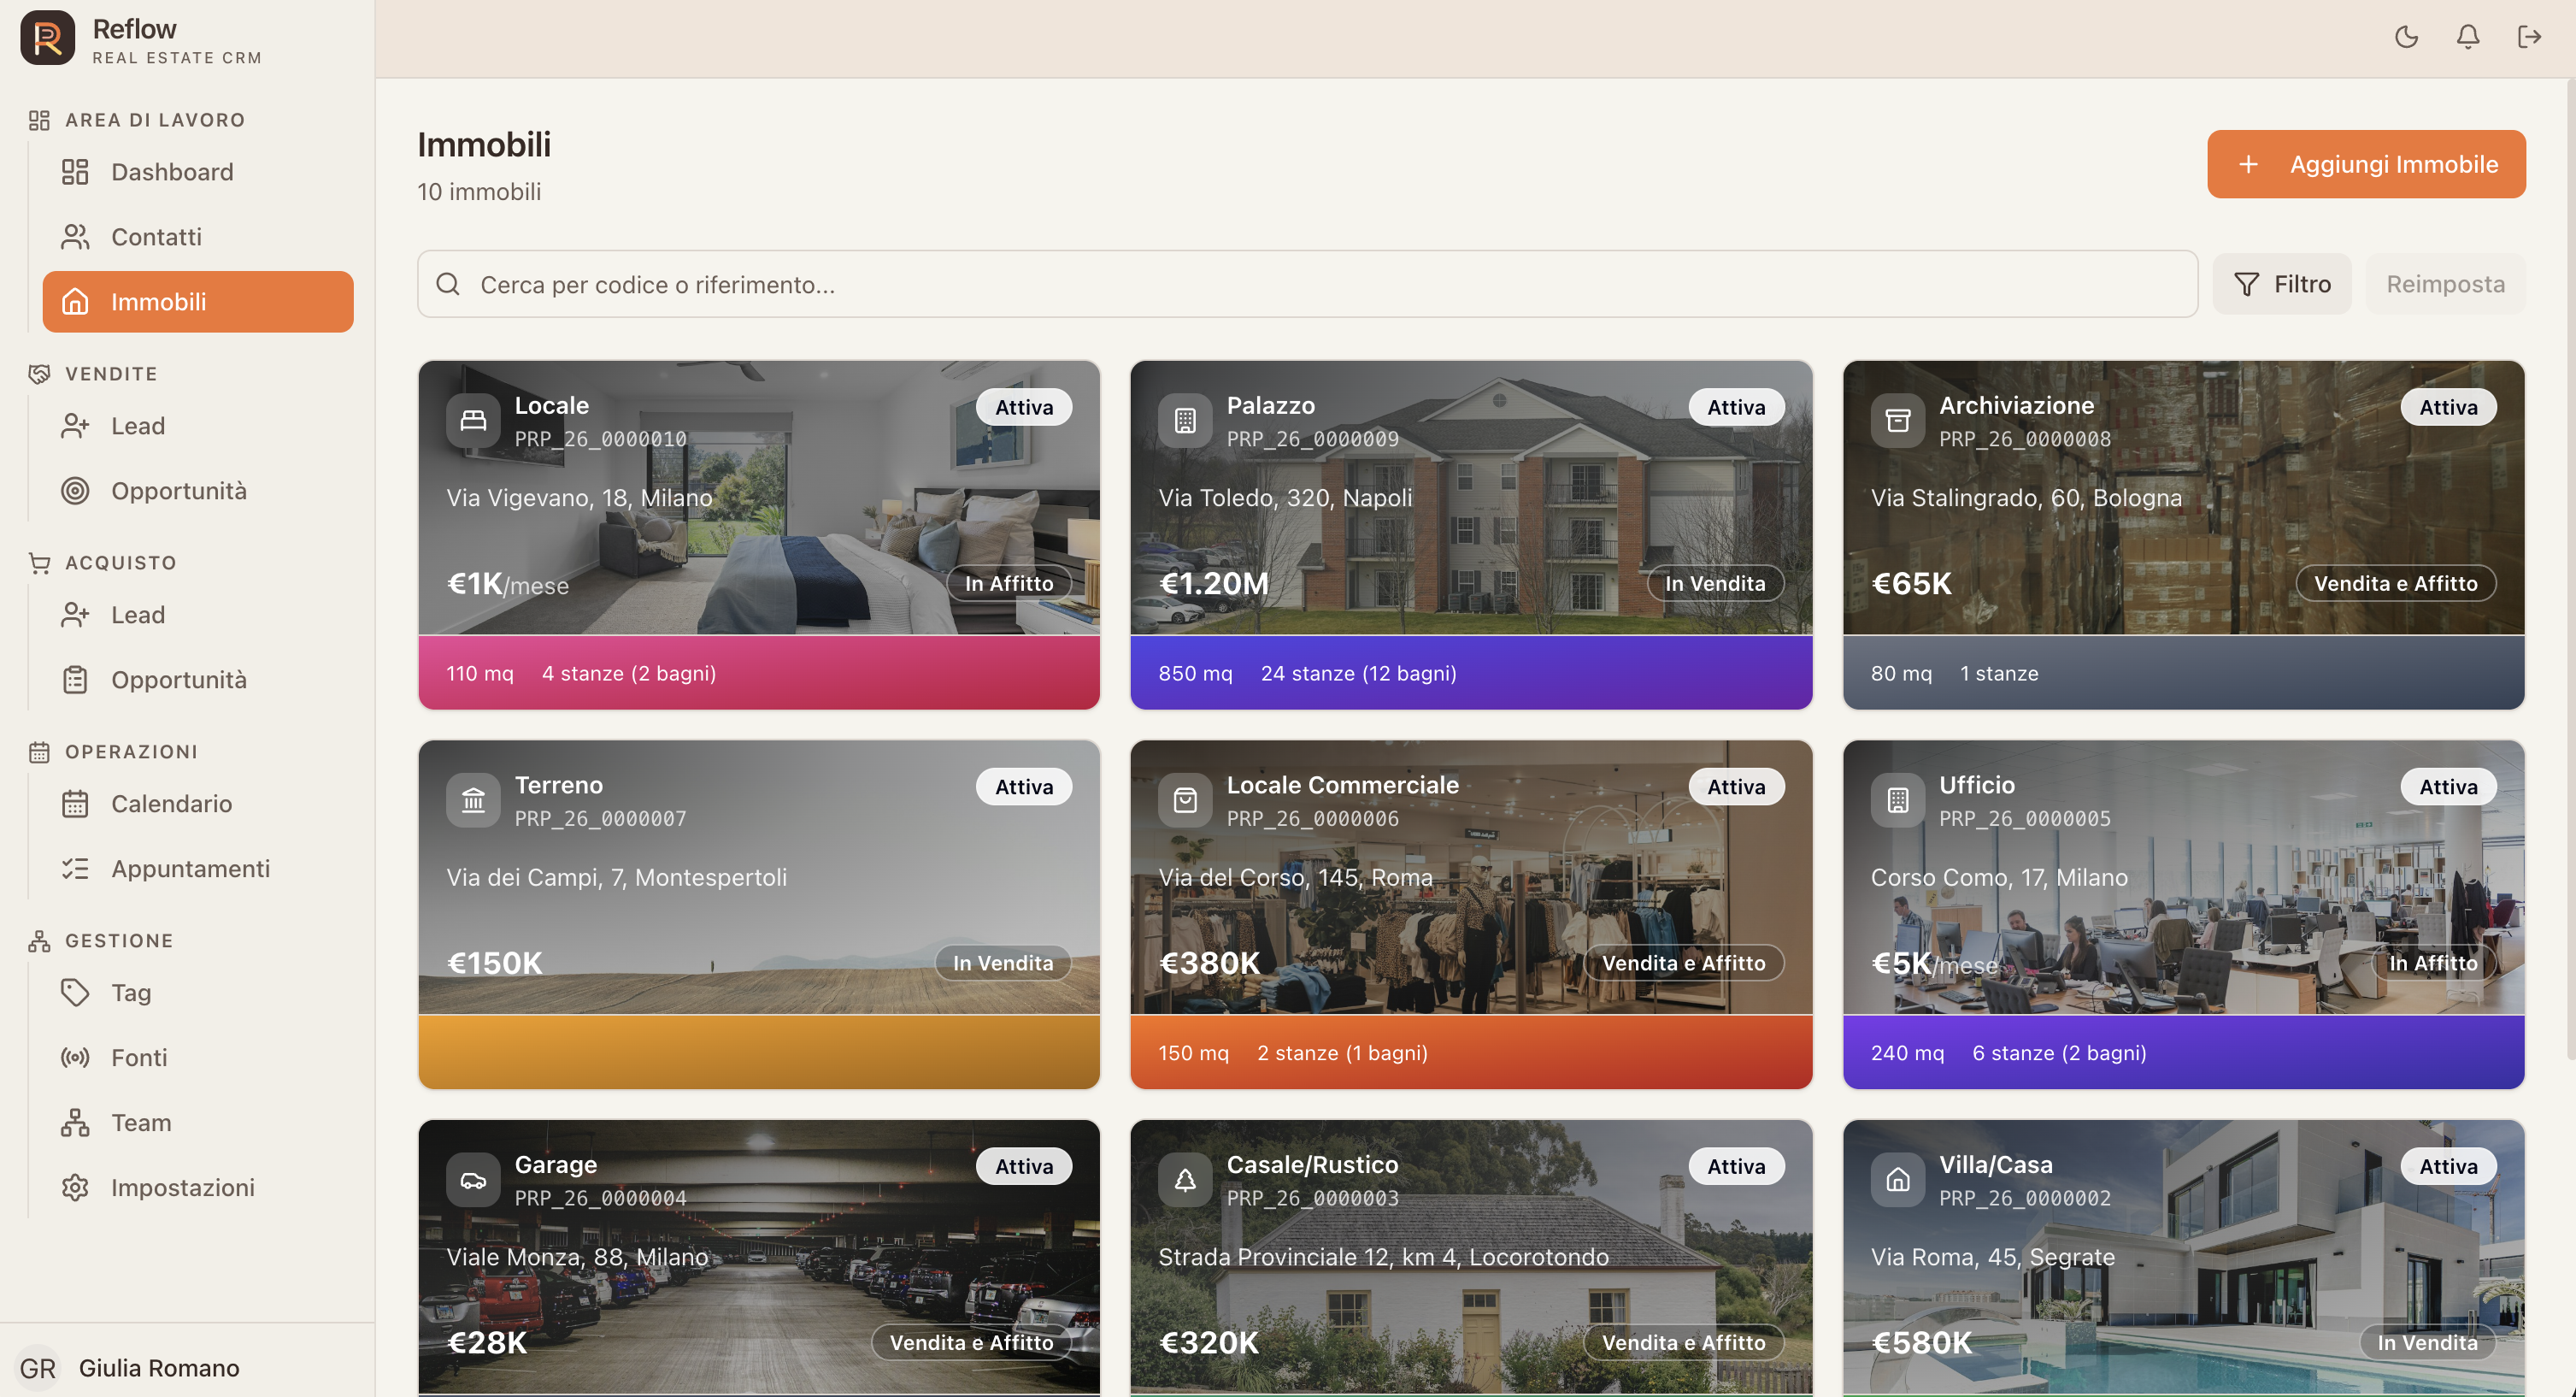Click the Fonti broadcast icon

(x=75, y=1058)
